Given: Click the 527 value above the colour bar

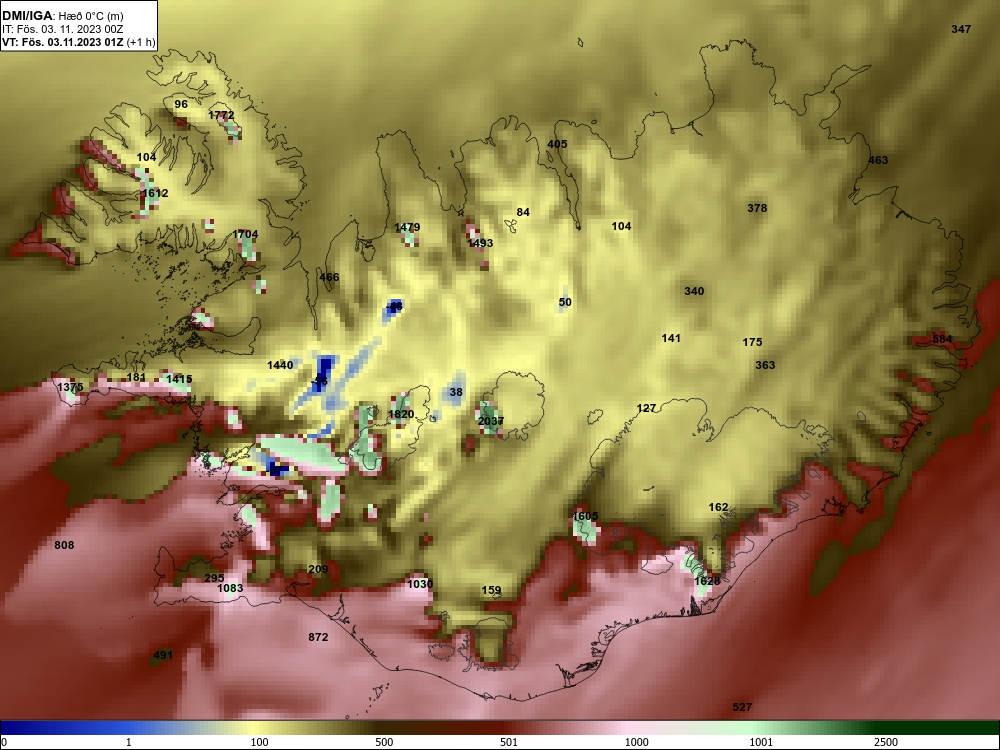Looking at the screenshot, I should point(742,707).
